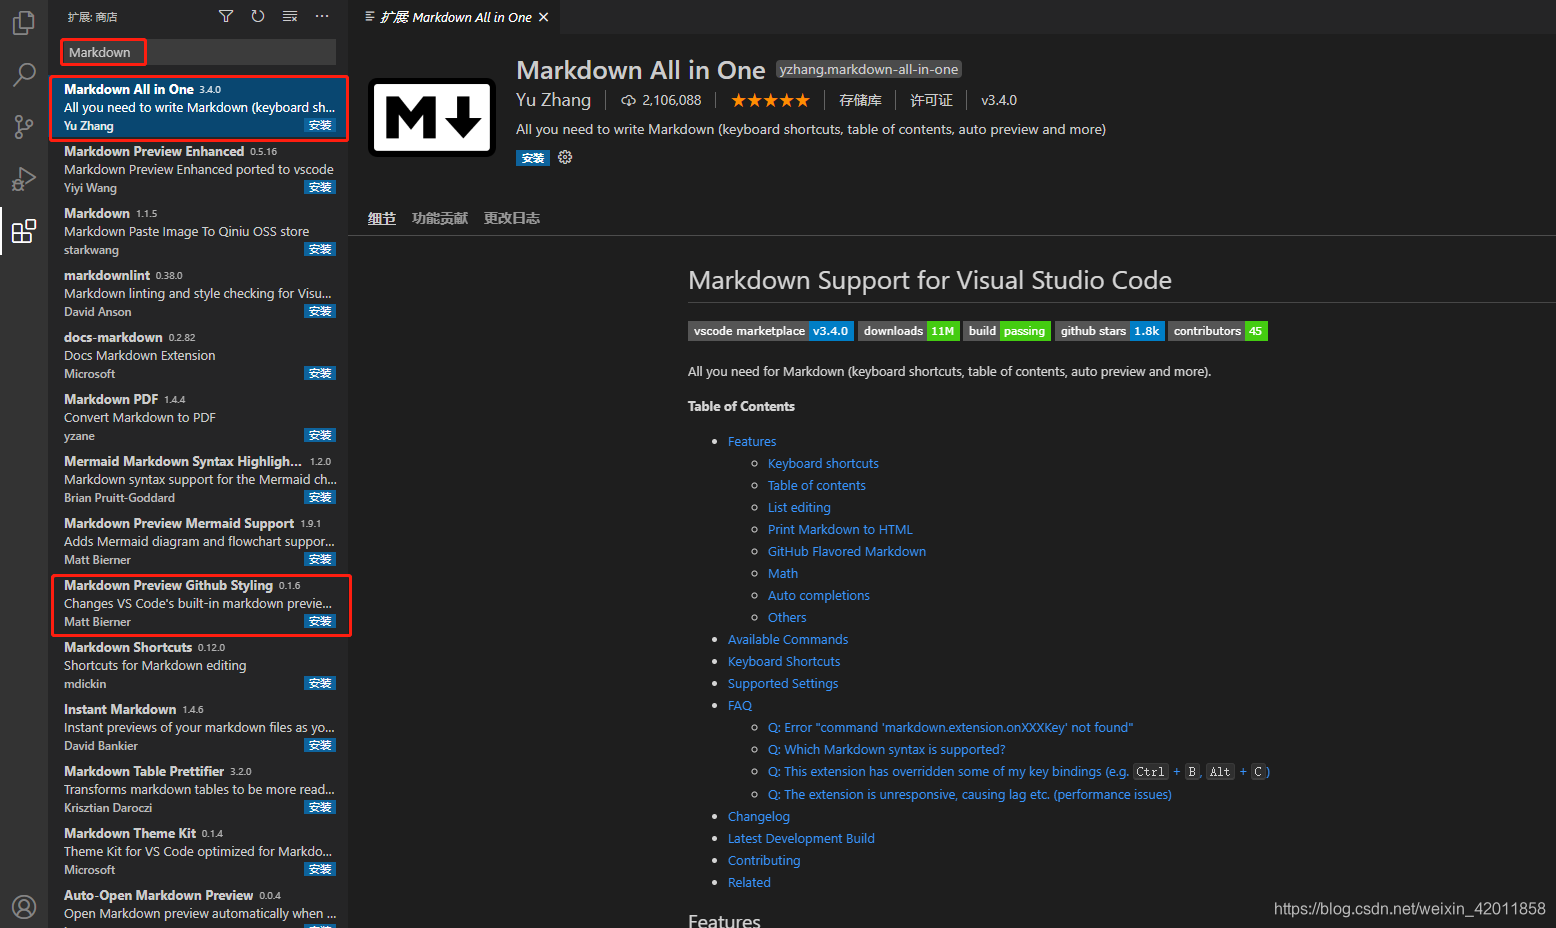This screenshot has width=1556, height=928.
Task: Open the Contributing link
Action: (764, 860)
